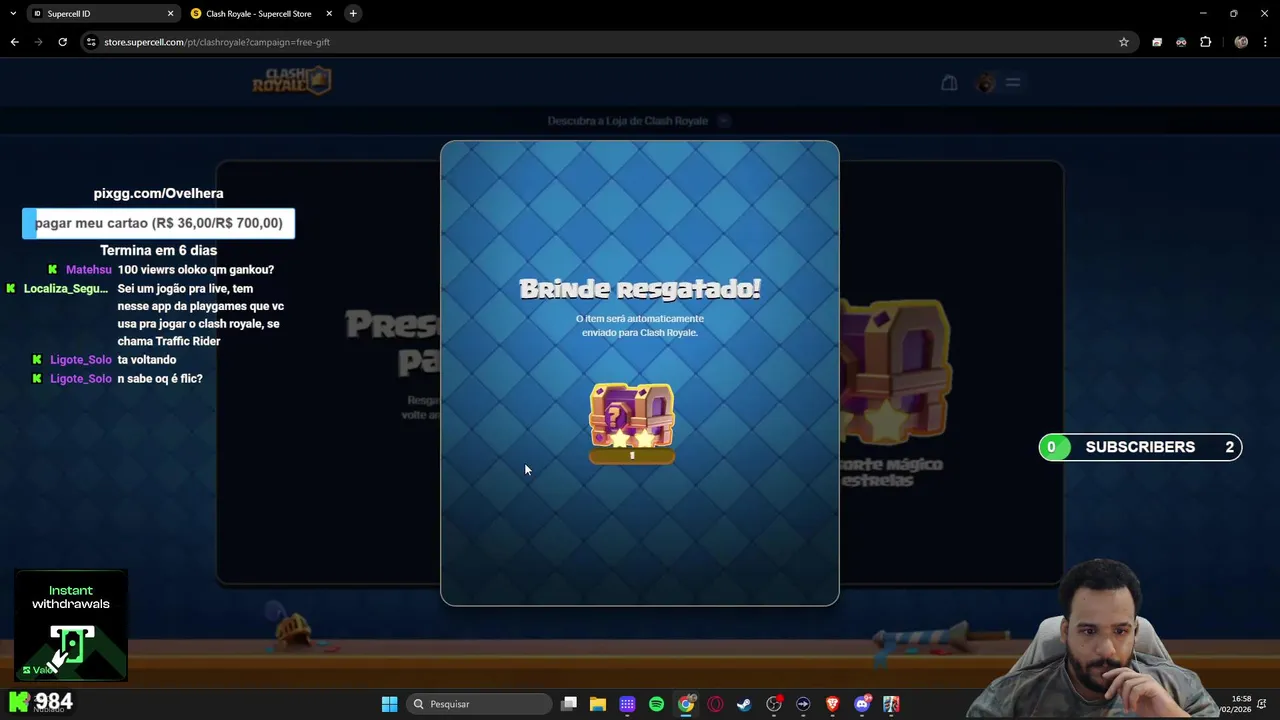Screen dimensions: 1280x720
Task: Open File Explorer from the taskbar
Action: tap(598, 704)
